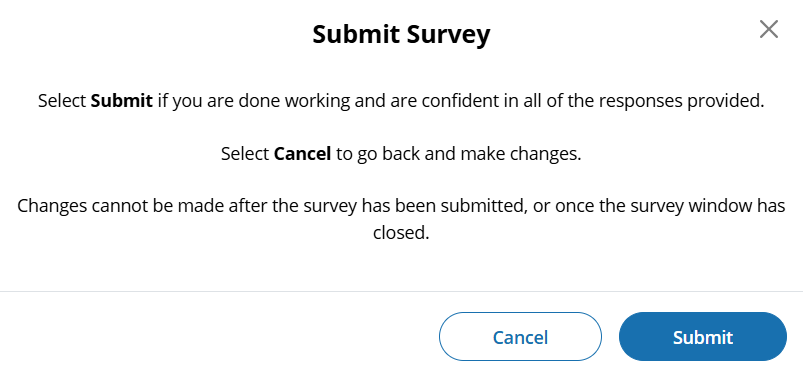Viewport: 803px width, 379px height.
Task: Click the horizontal divider above the buttons
Action: 402,291
